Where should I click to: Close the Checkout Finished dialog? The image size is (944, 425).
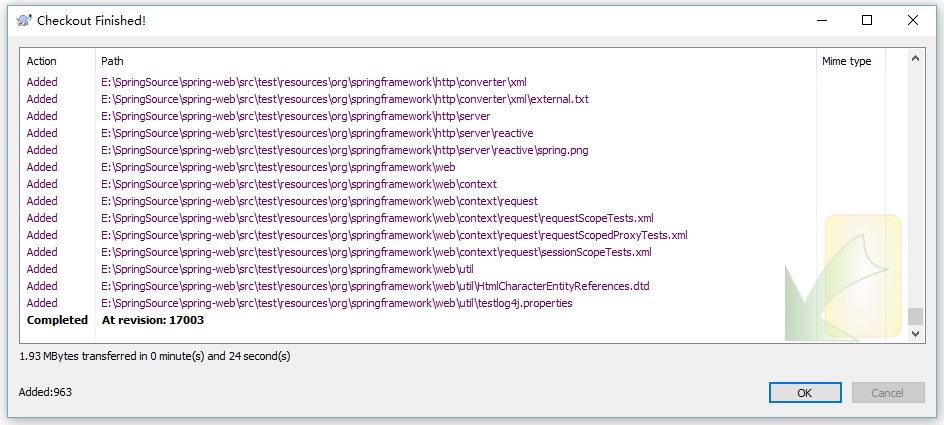(x=913, y=20)
